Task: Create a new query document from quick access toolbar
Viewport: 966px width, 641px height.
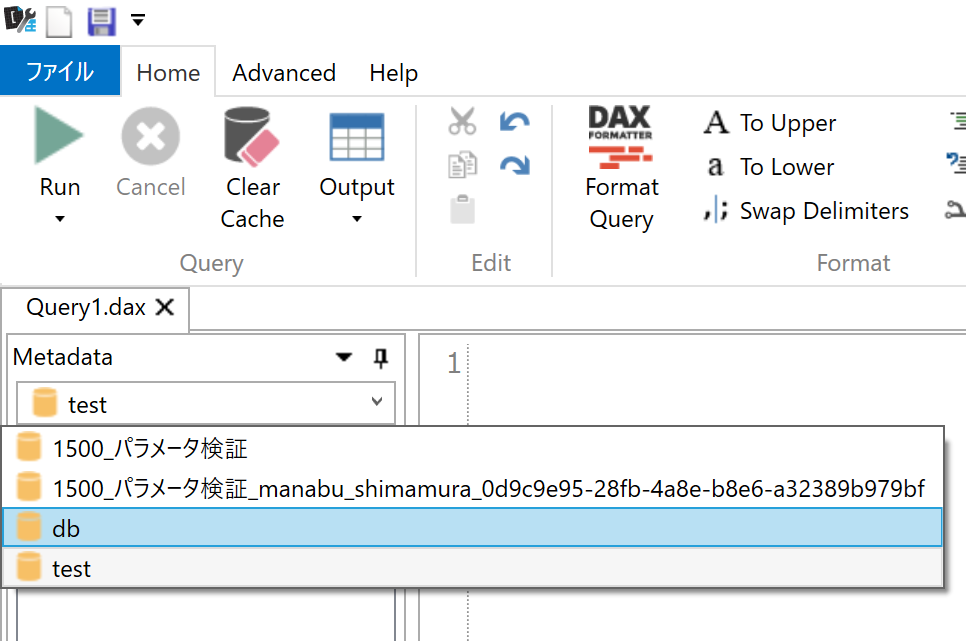Action: pos(59,22)
